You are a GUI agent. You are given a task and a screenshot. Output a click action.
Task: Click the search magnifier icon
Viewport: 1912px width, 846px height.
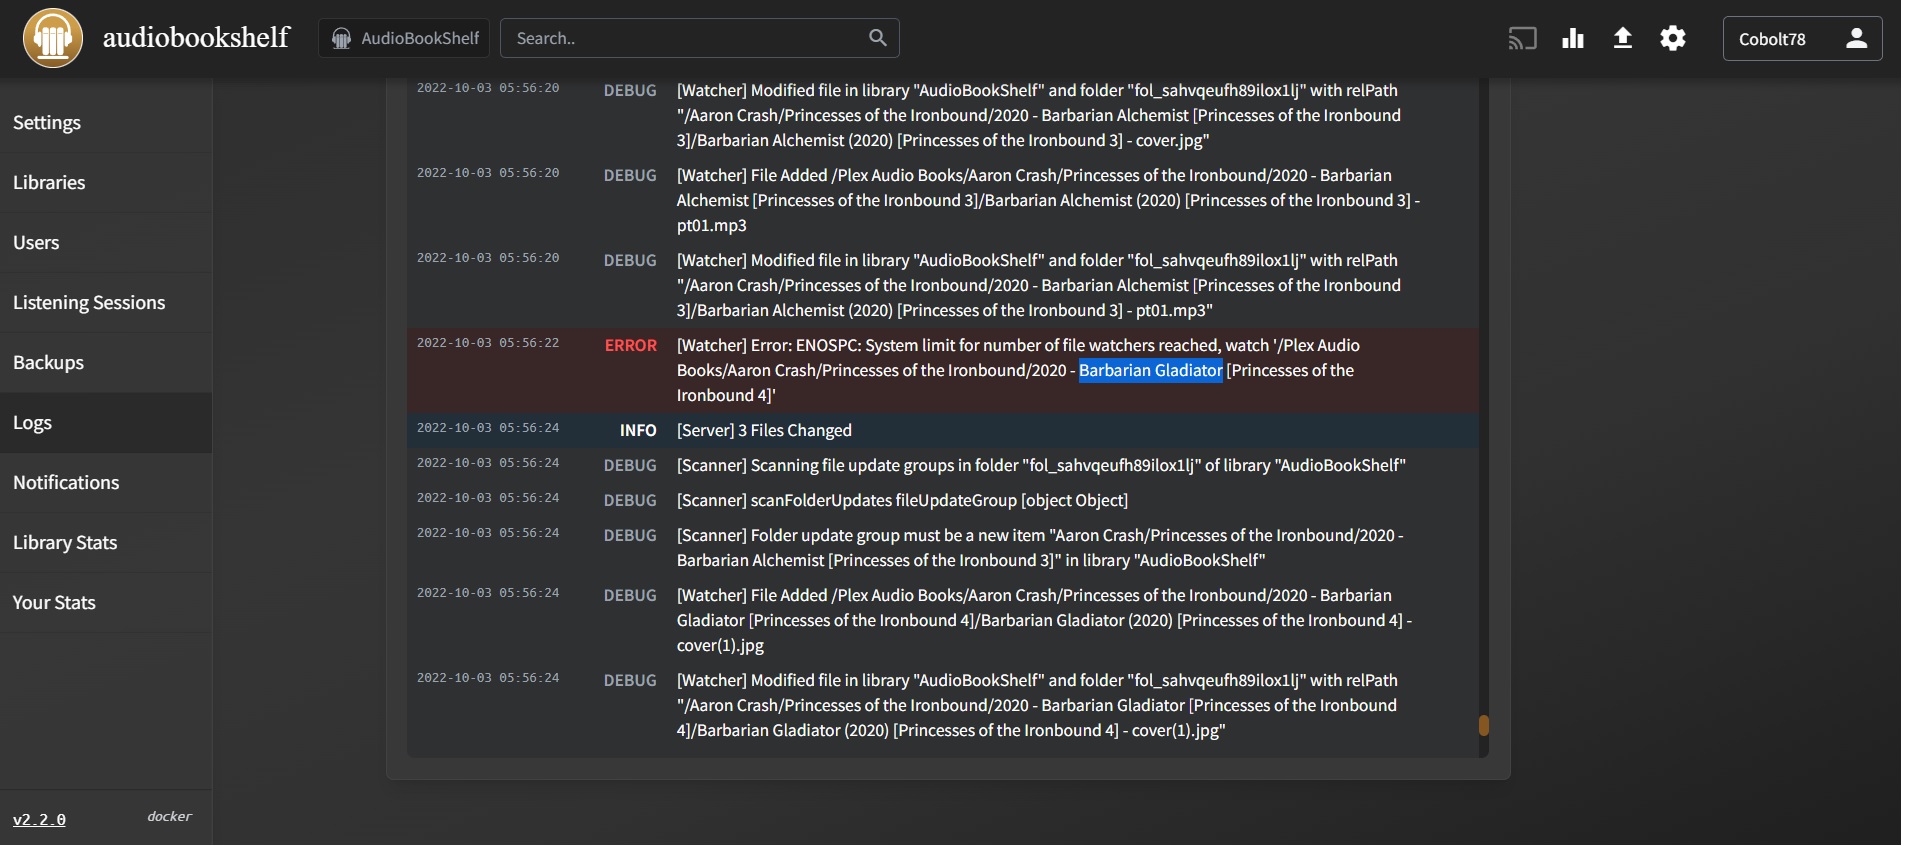click(878, 38)
